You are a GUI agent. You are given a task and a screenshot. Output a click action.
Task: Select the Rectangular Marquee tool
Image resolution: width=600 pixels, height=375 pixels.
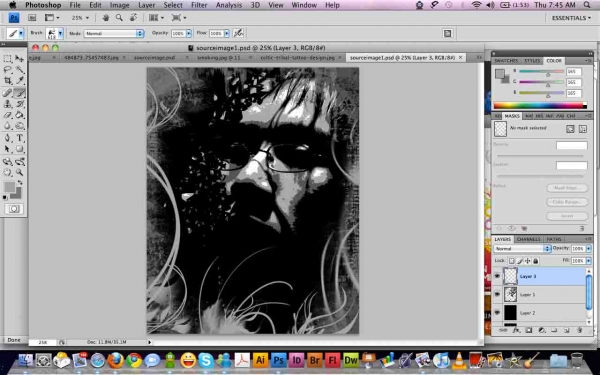pyautogui.click(x=8, y=59)
